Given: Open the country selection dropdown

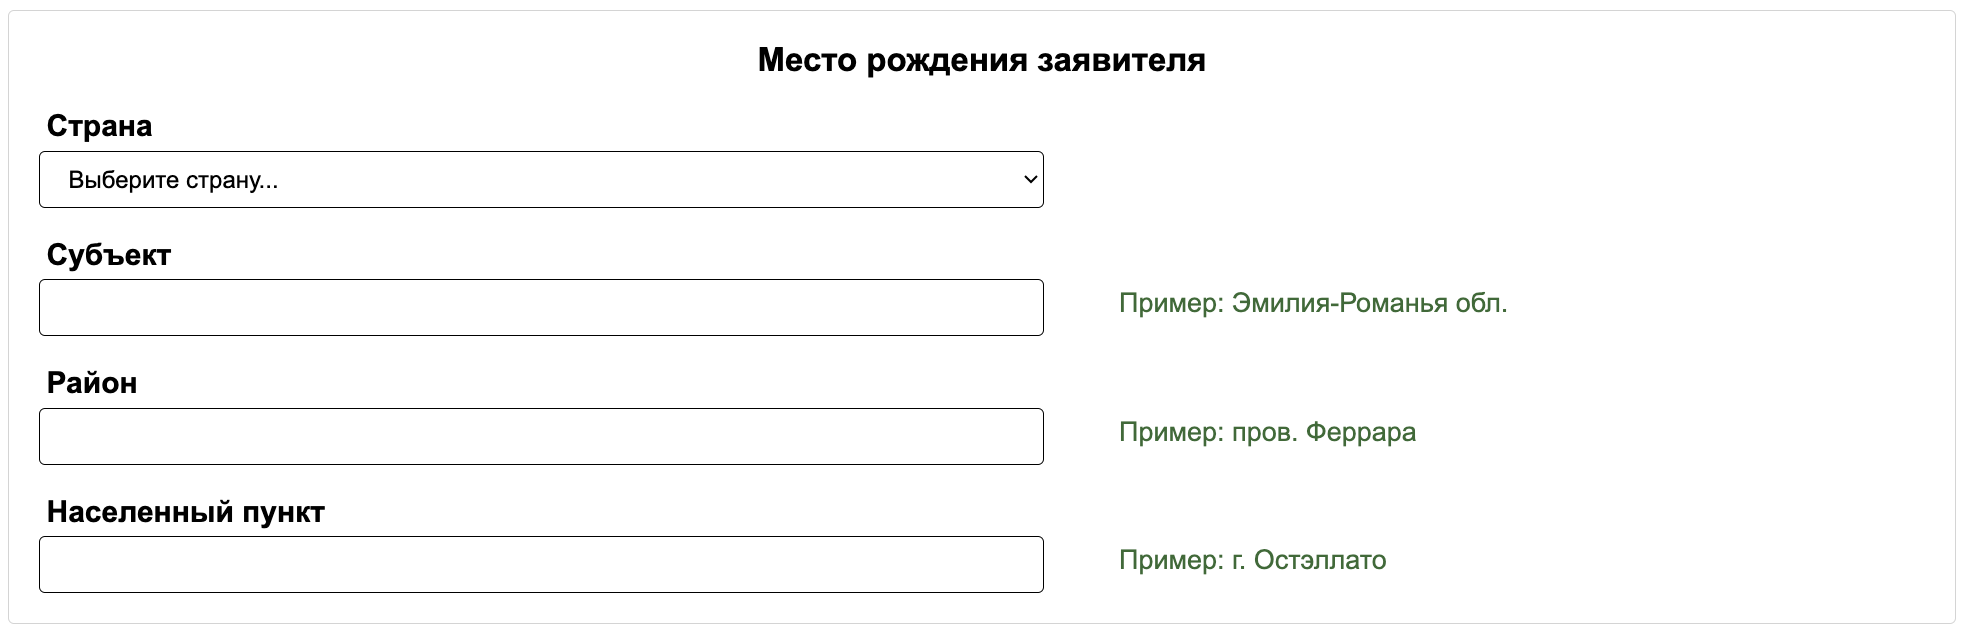Looking at the screenshot, I should pos(540,179).
